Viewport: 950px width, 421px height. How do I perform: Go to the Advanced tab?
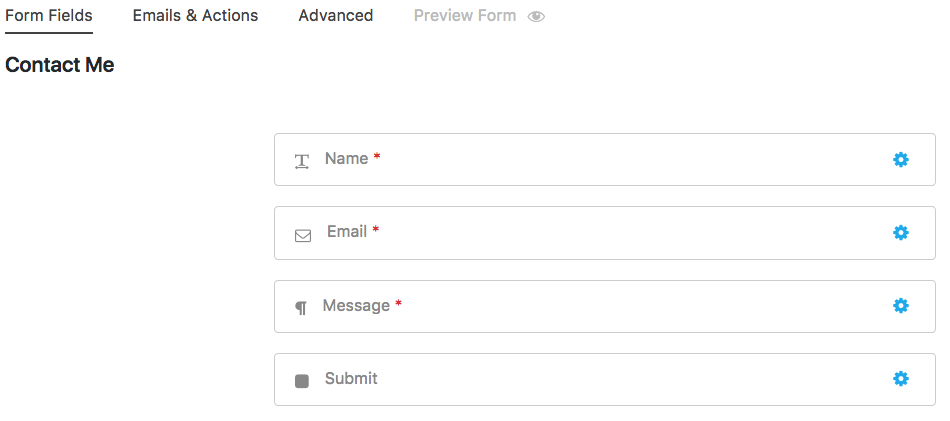(336, 16)
